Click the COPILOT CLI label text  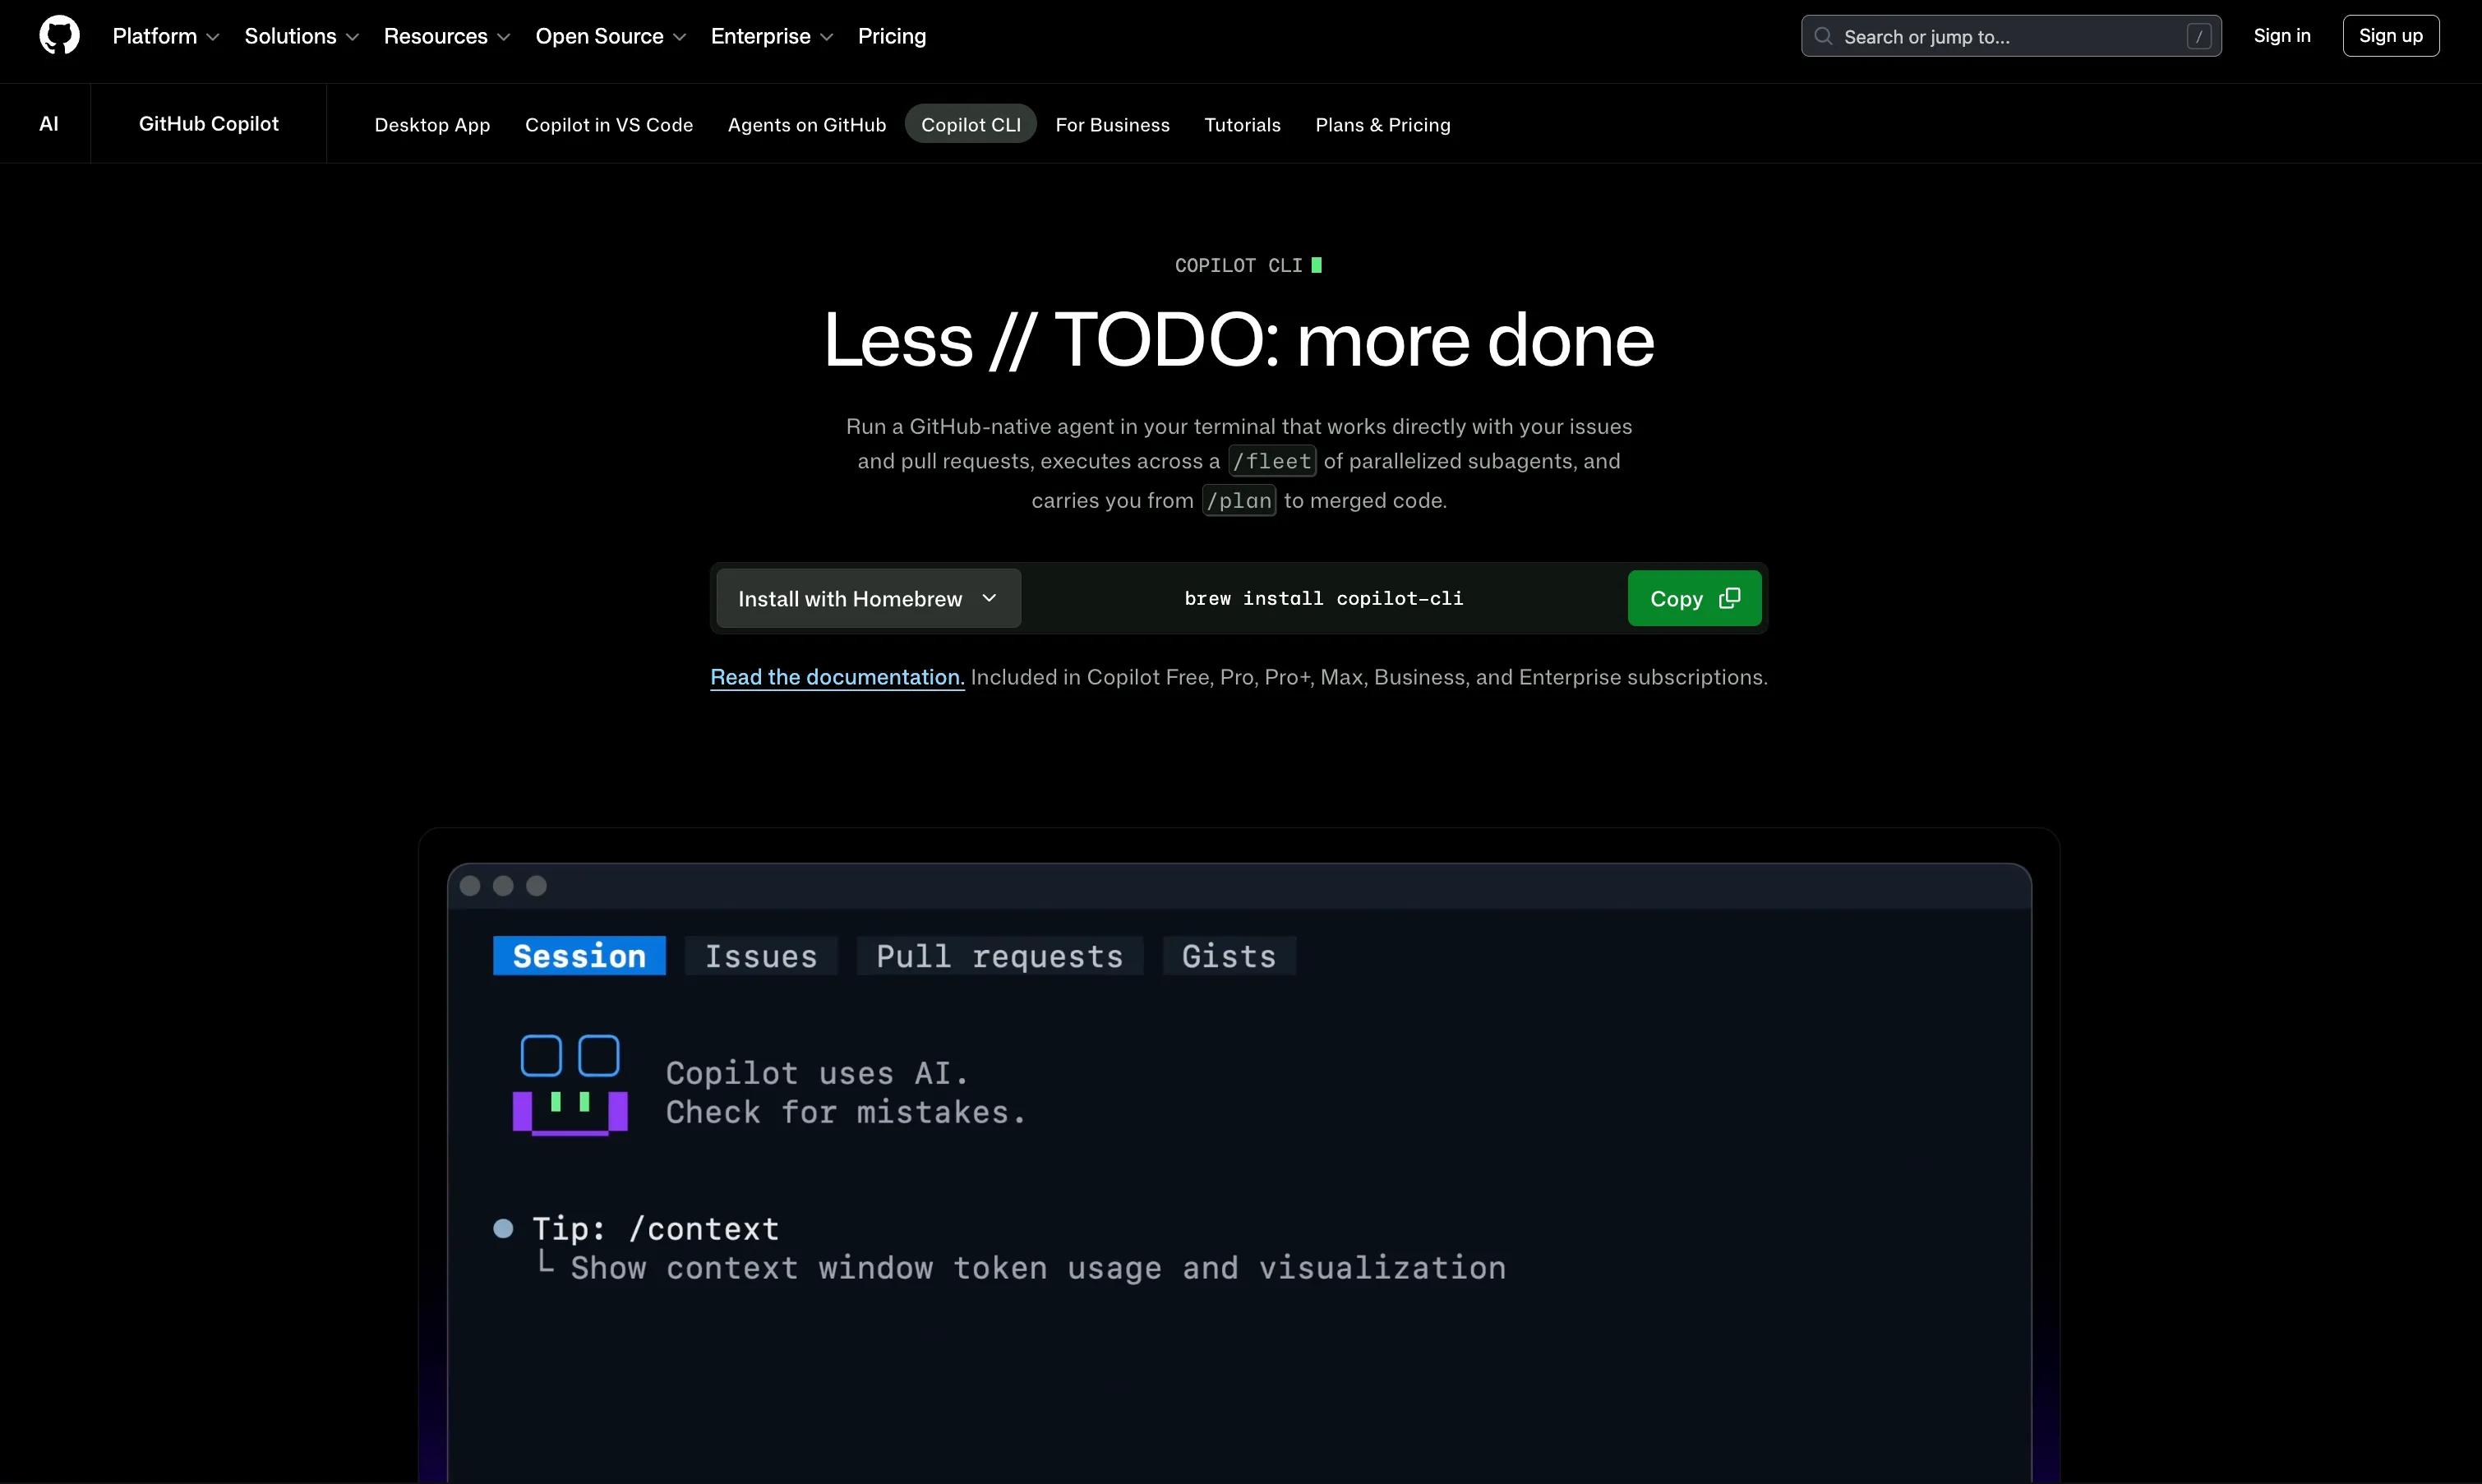(1238, 265)
